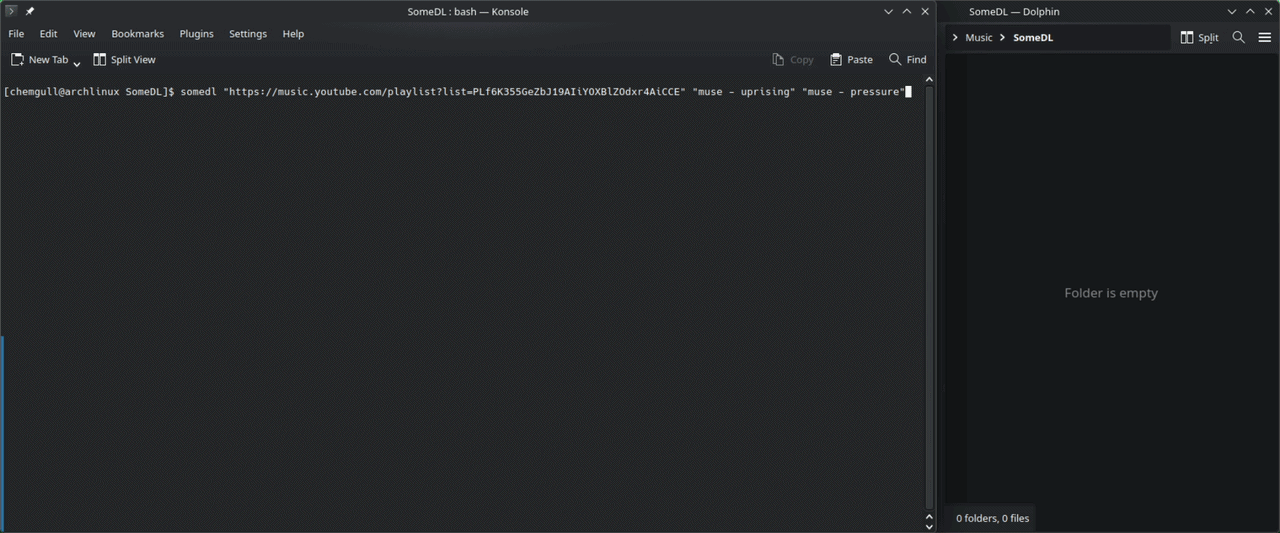Click "0 folders, 0 files" status text
This screenshot has height=533, width=1280.
point(992,519)
